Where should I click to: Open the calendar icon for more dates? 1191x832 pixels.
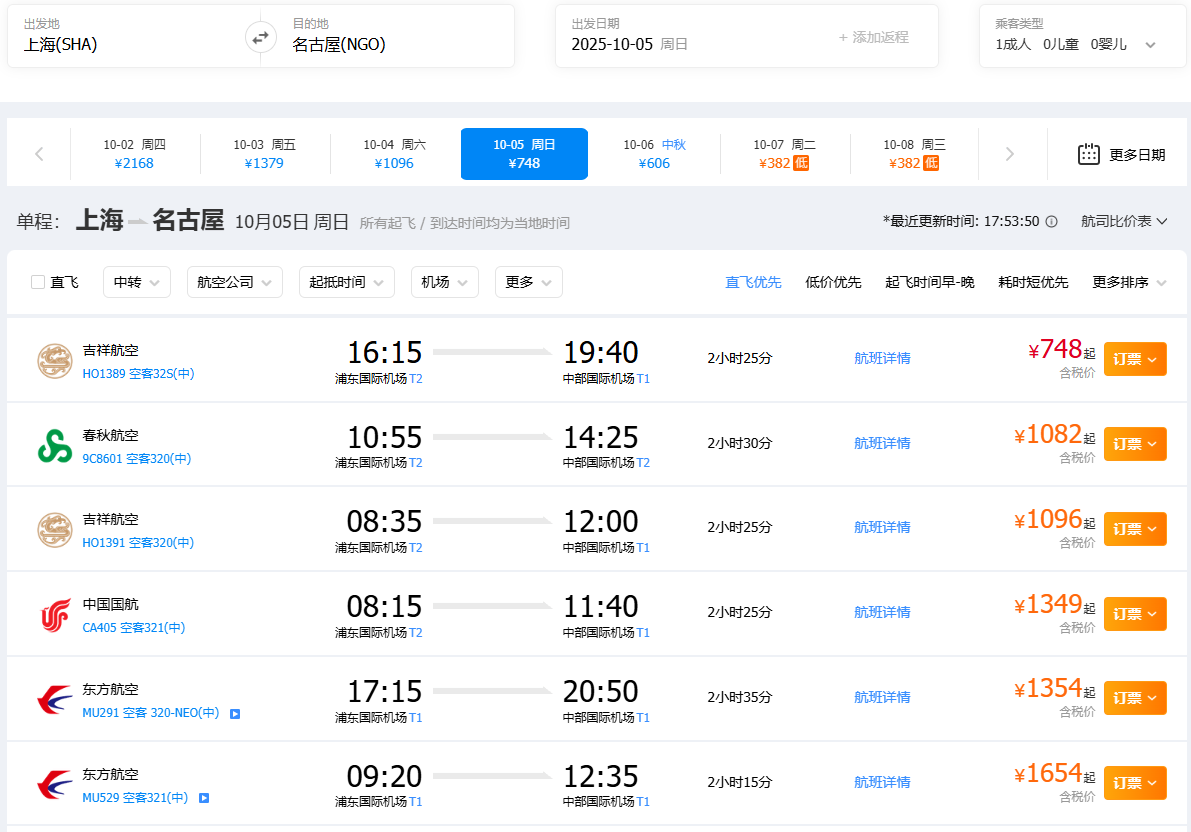[x=1089, y=154]
